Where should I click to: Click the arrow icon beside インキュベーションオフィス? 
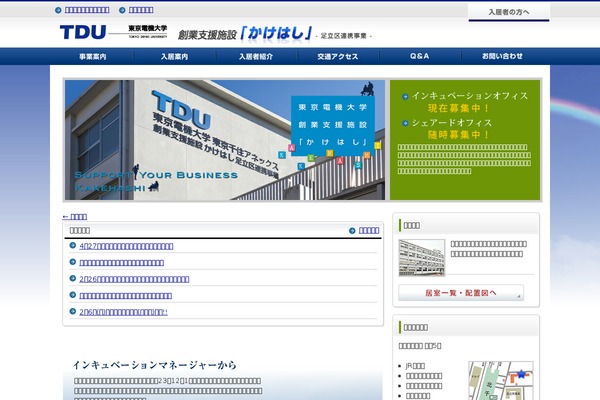tap(405, 96)
